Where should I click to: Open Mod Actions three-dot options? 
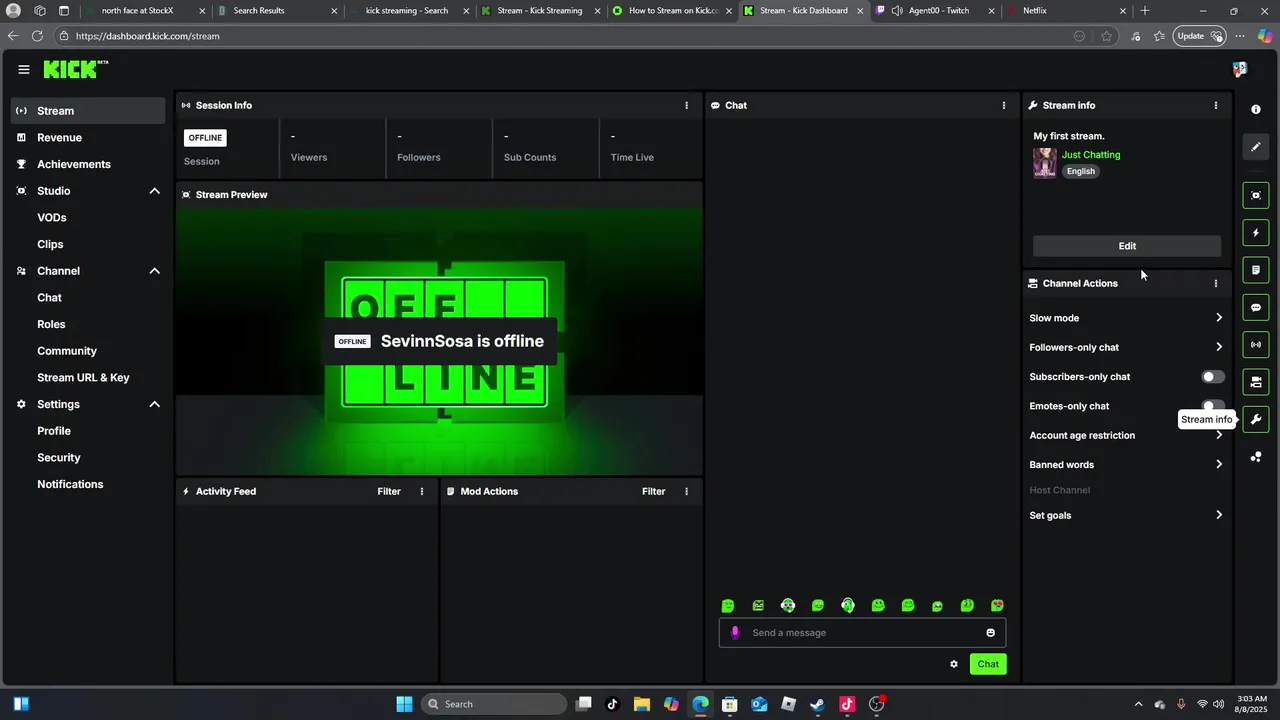pos(686,491)
